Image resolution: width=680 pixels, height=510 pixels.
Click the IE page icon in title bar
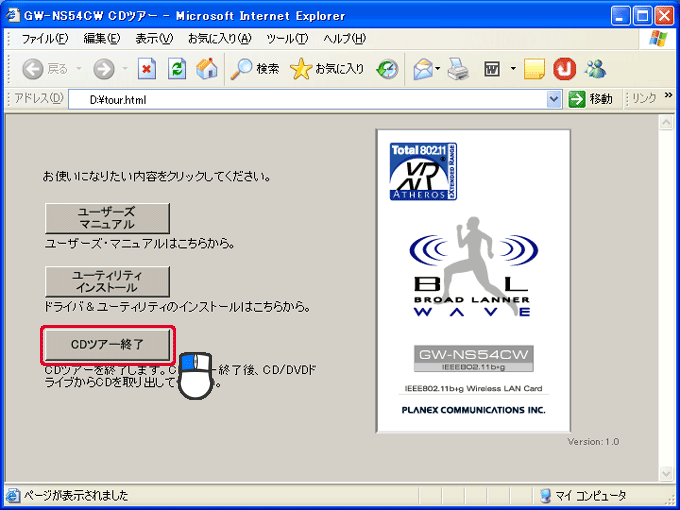point(13,15)
